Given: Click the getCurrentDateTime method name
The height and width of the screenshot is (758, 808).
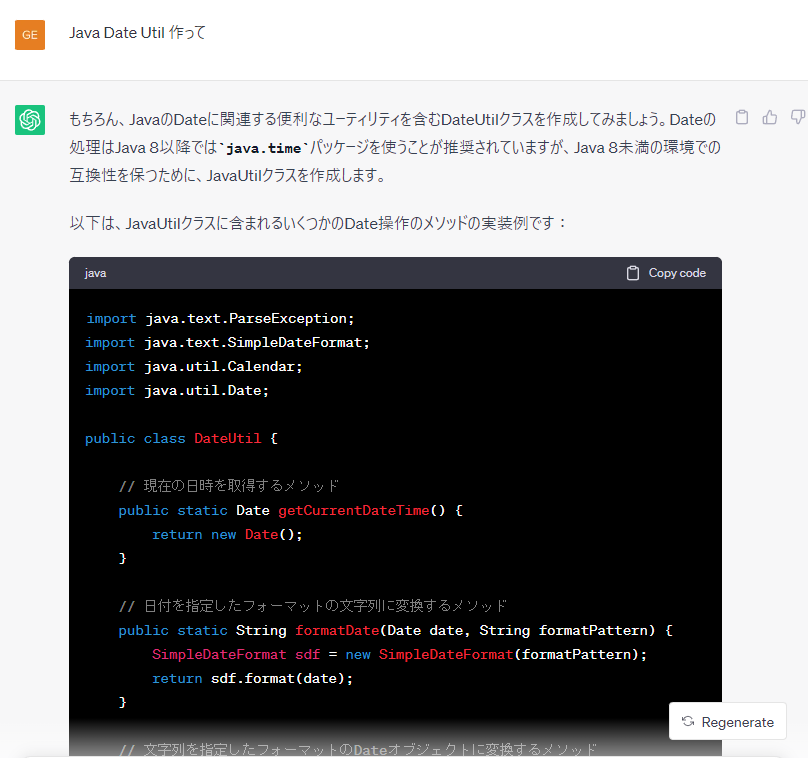Looking at the screenshot, I should [x=353, y=511].
